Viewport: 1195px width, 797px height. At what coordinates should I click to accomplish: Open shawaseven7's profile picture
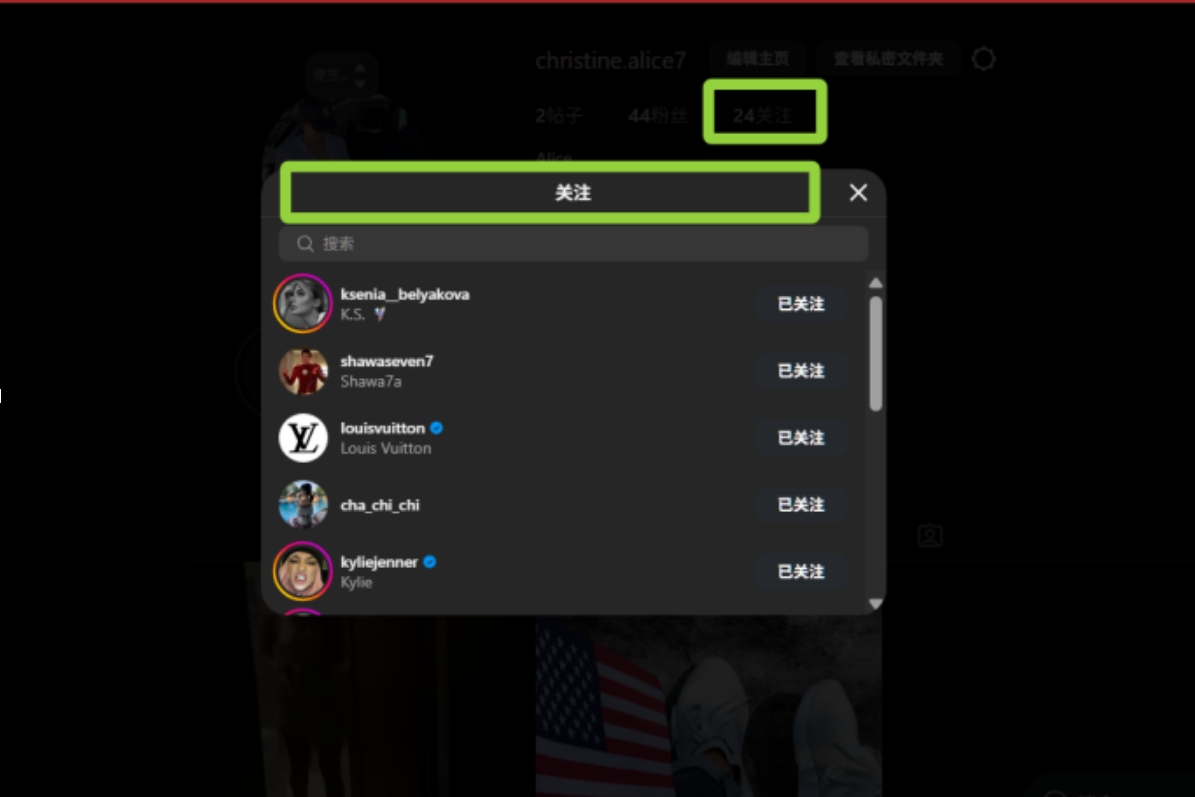point(303,371)
